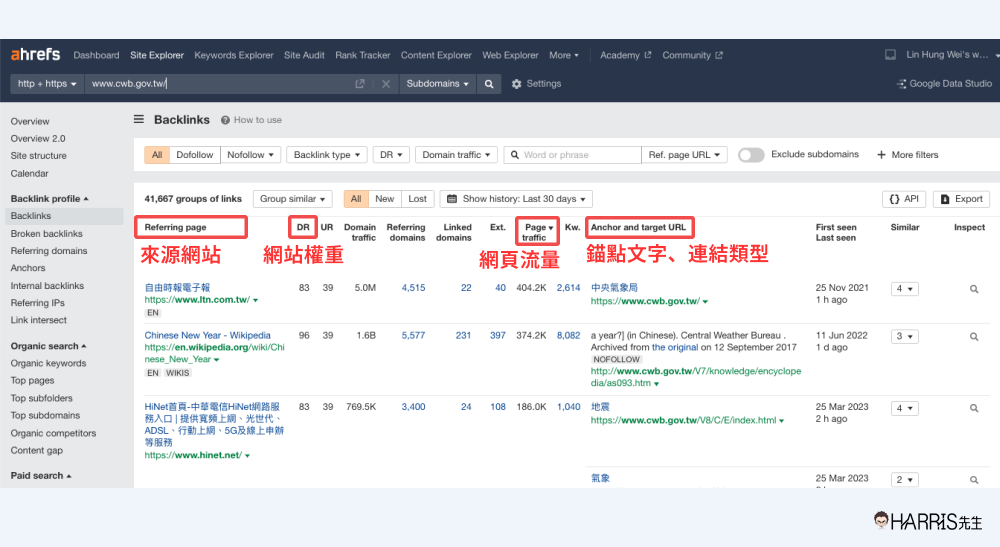Viewport: 1000px width, 547px height.
Task: Open the Domain traffic filter dropdown
Action: 456,154
